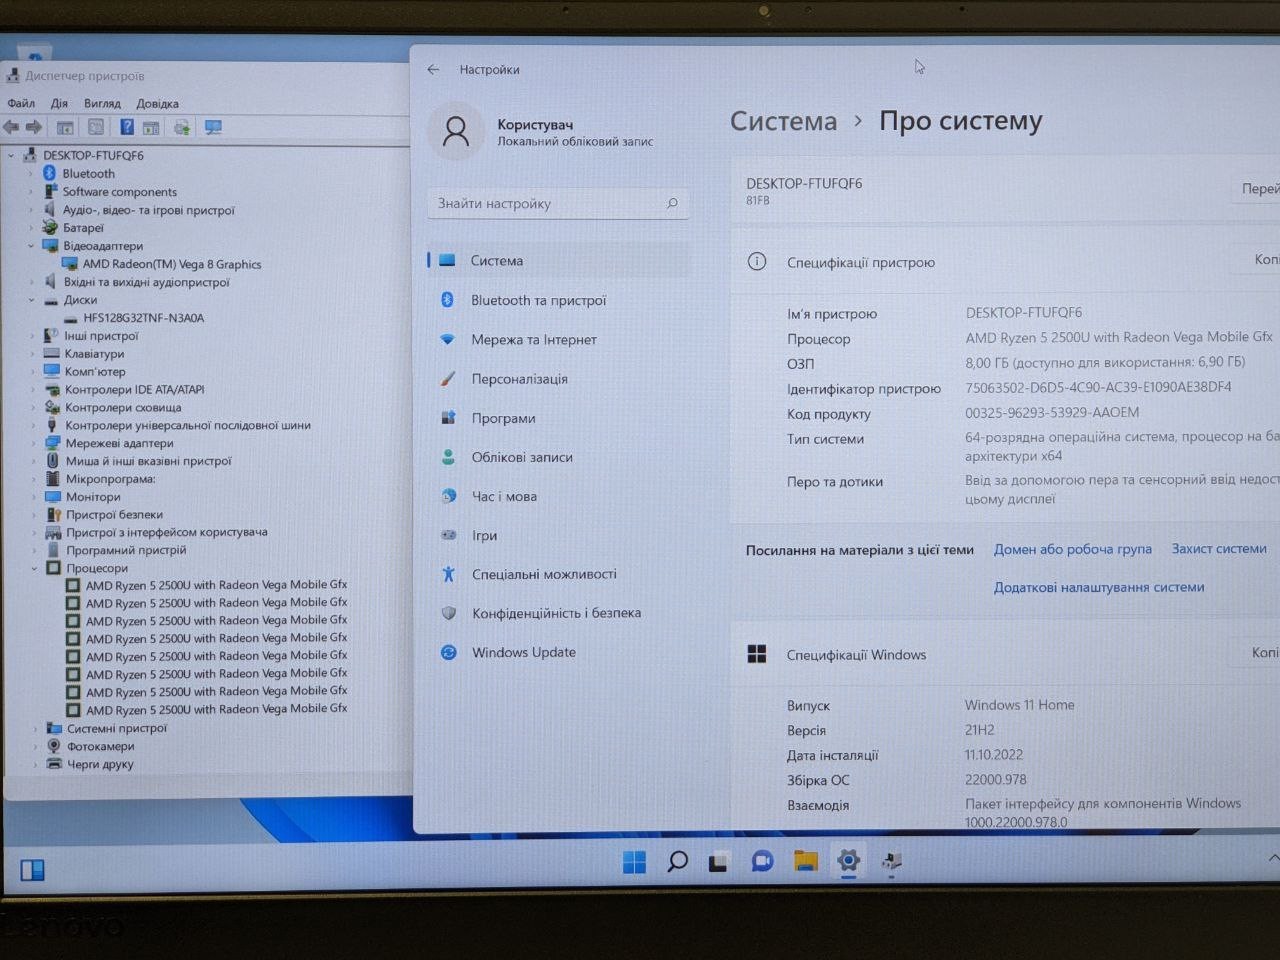
Task: Open File Explorer from taskbar
Action: (805, 861)
